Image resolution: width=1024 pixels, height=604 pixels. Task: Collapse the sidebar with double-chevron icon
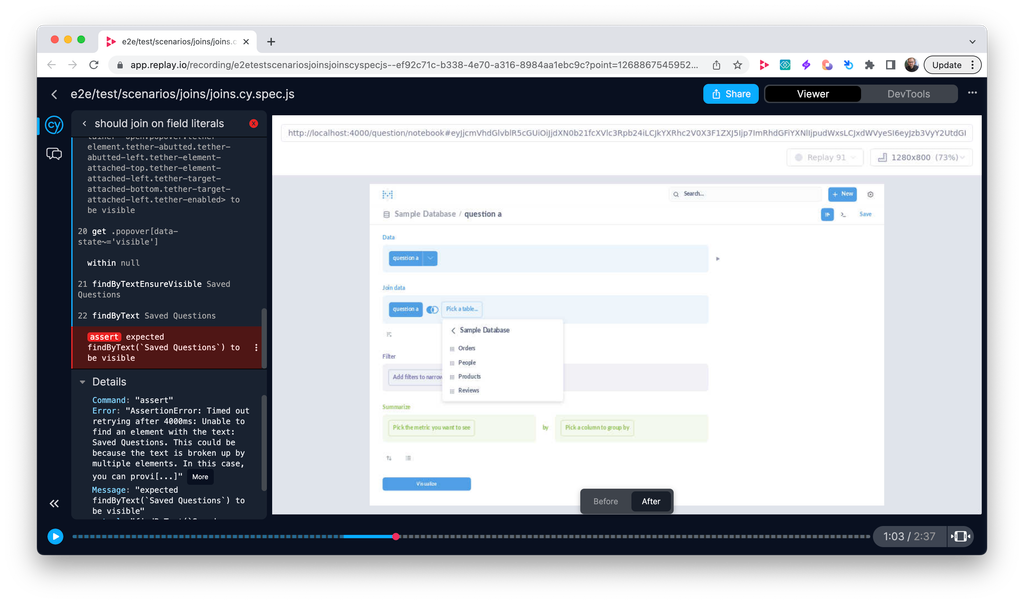point(54,503)
